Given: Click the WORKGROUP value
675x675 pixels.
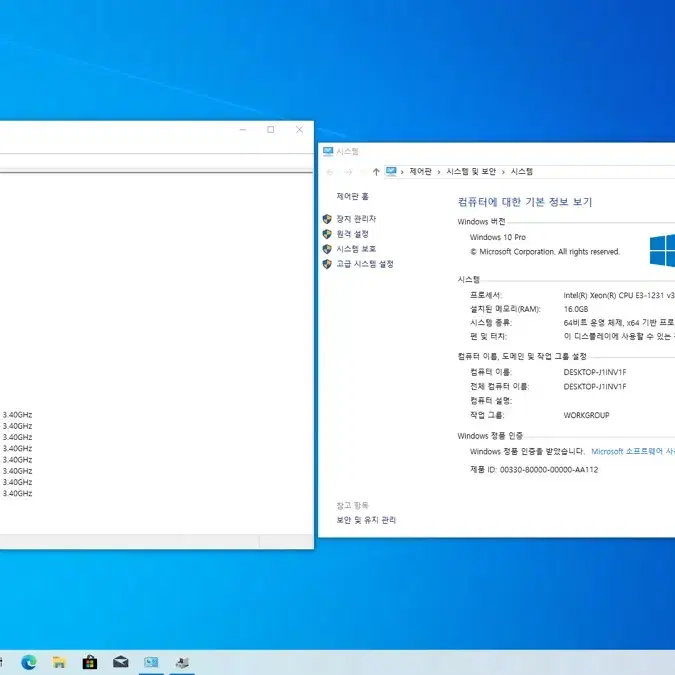Looking at the screenshot, I should pos(586,415).
